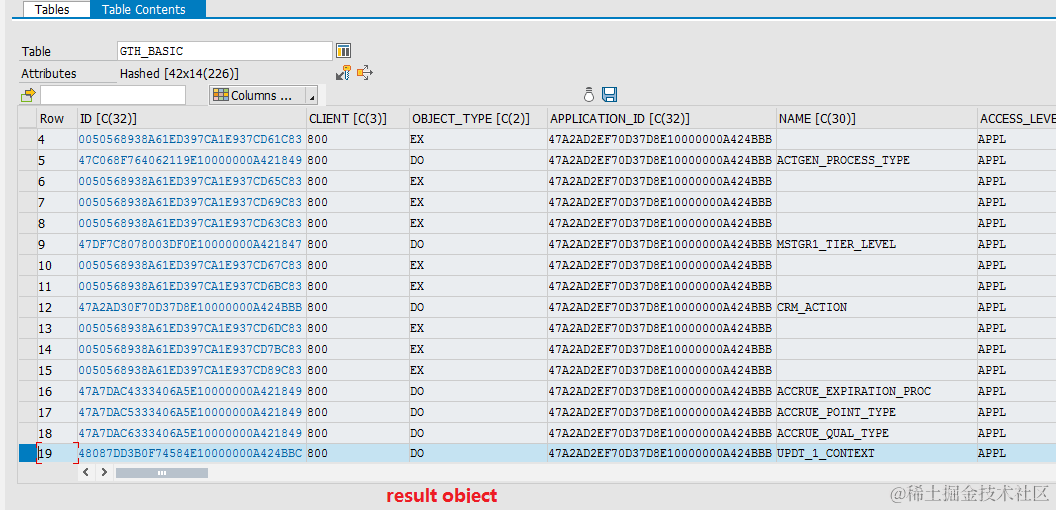Image resolution: width=1056 pixels, height=510 pixels.
Task: Click the scroll left arrow below table
Action: click(x=86, y=473)
